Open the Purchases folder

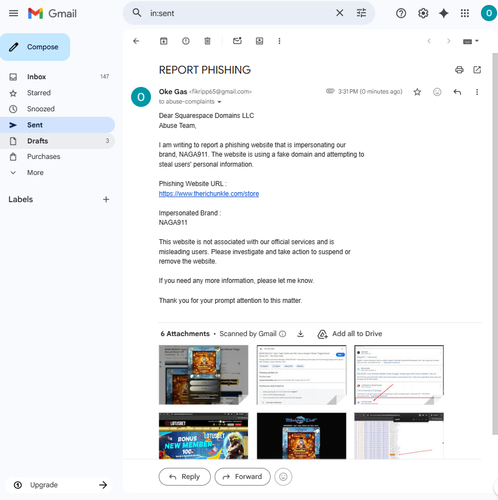pyautogui.click(x=57, y=157)
